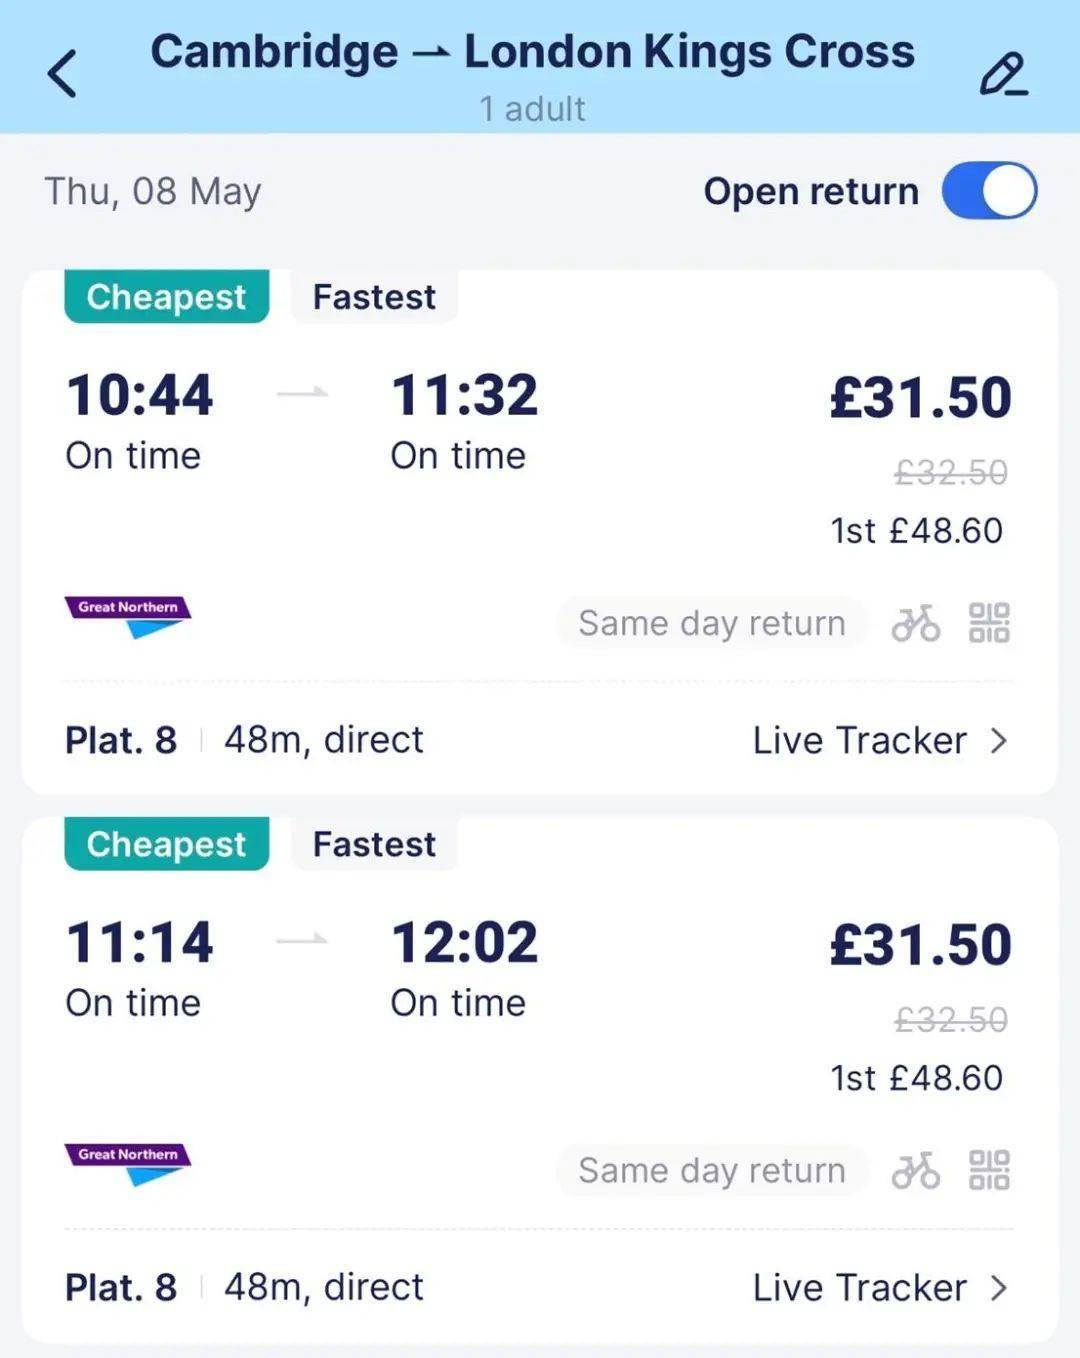
Task: Tap Great Northern logo on 11:14 train
Action: pyautogui.click(x=128, y=1163)
